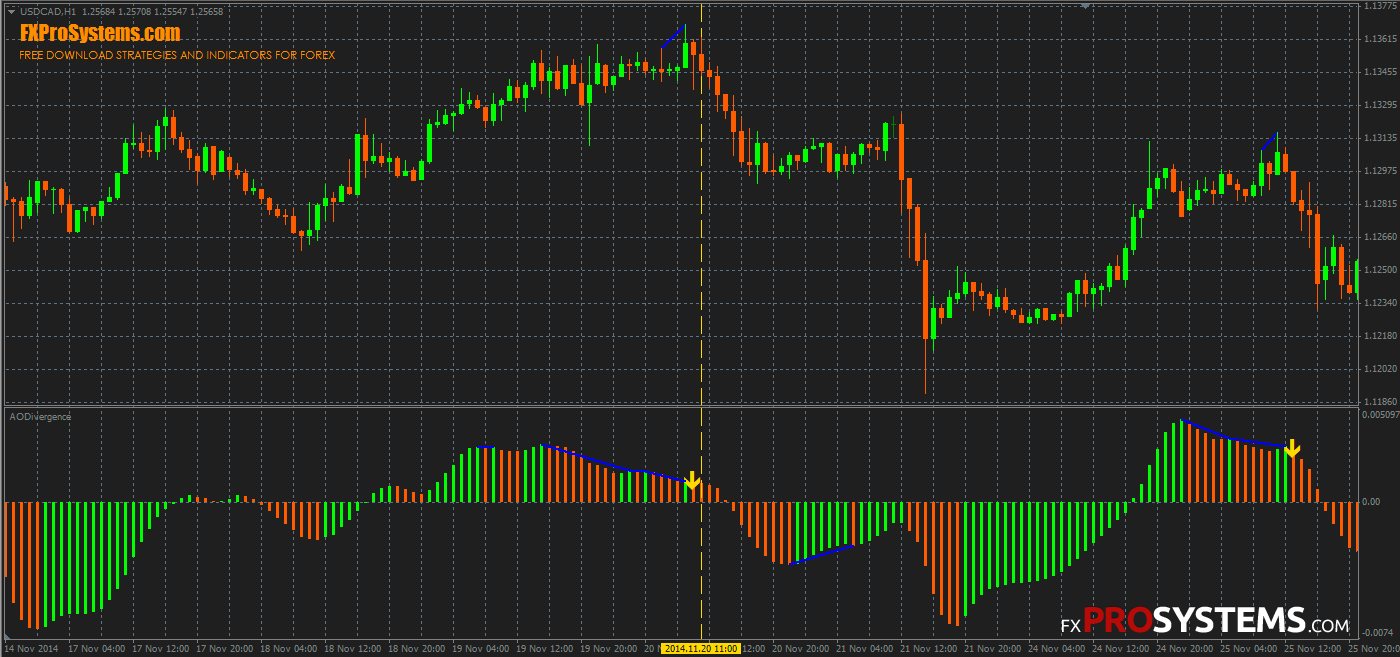Select the tall orange selloff candle below 1.12180
Image resolution: width=1400 pixels, height=657 pixels.
926,300
